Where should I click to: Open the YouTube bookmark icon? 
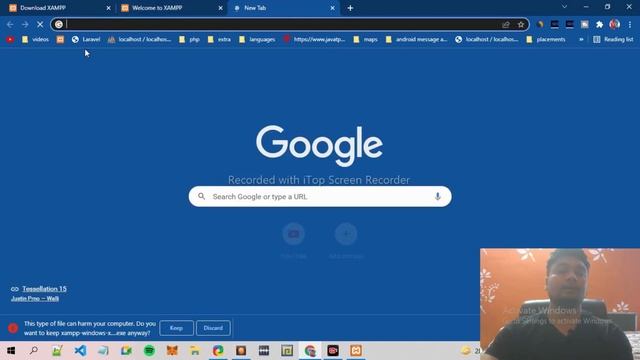[10, 40]
